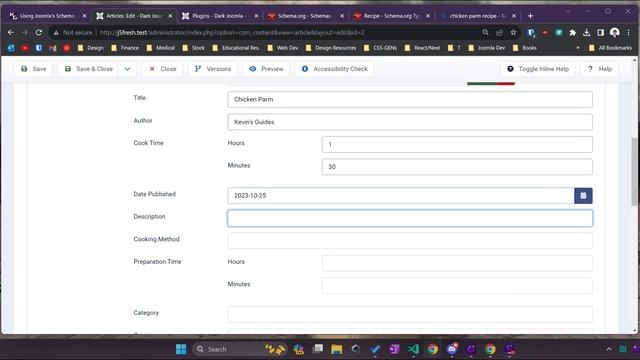Open the Books bookmarks folder
Screen dimensions: 640x360
pyautogui.click(x=524, y=48)
